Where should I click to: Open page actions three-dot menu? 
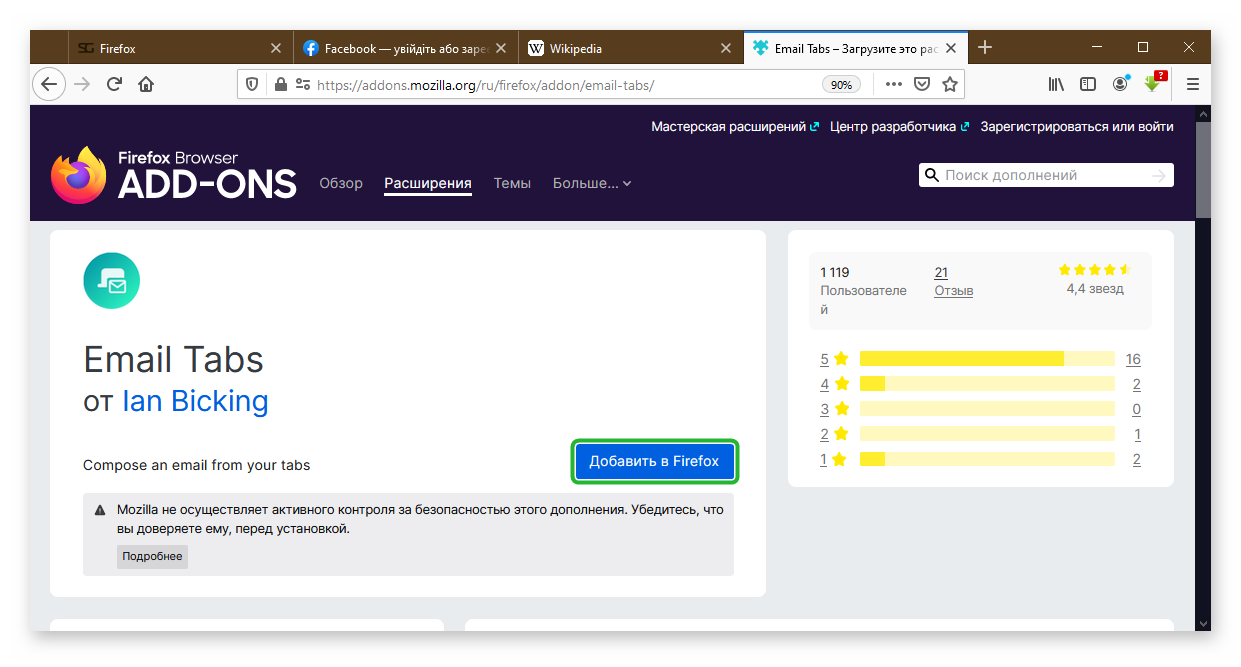(893, 85)
